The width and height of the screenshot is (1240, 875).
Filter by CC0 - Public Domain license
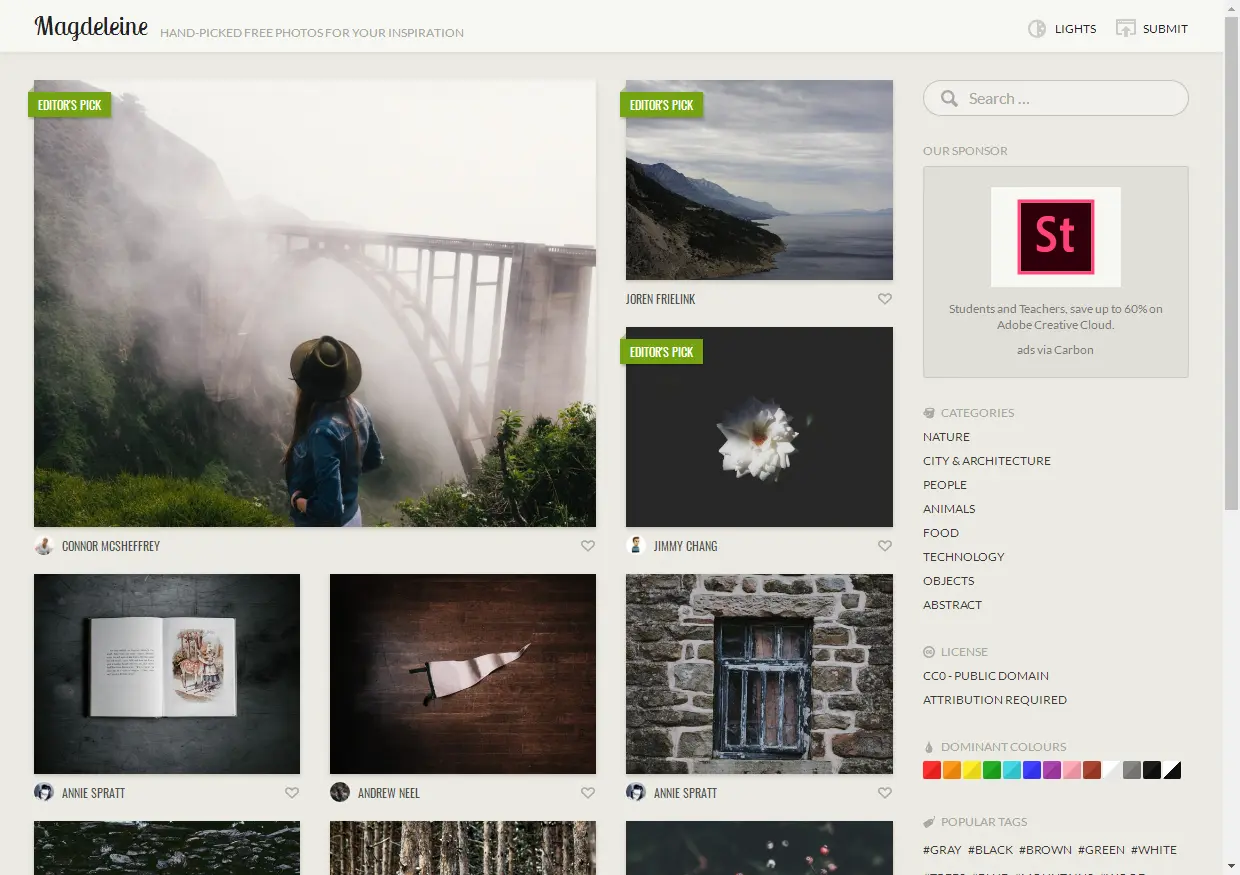click(x=986, y=676)
